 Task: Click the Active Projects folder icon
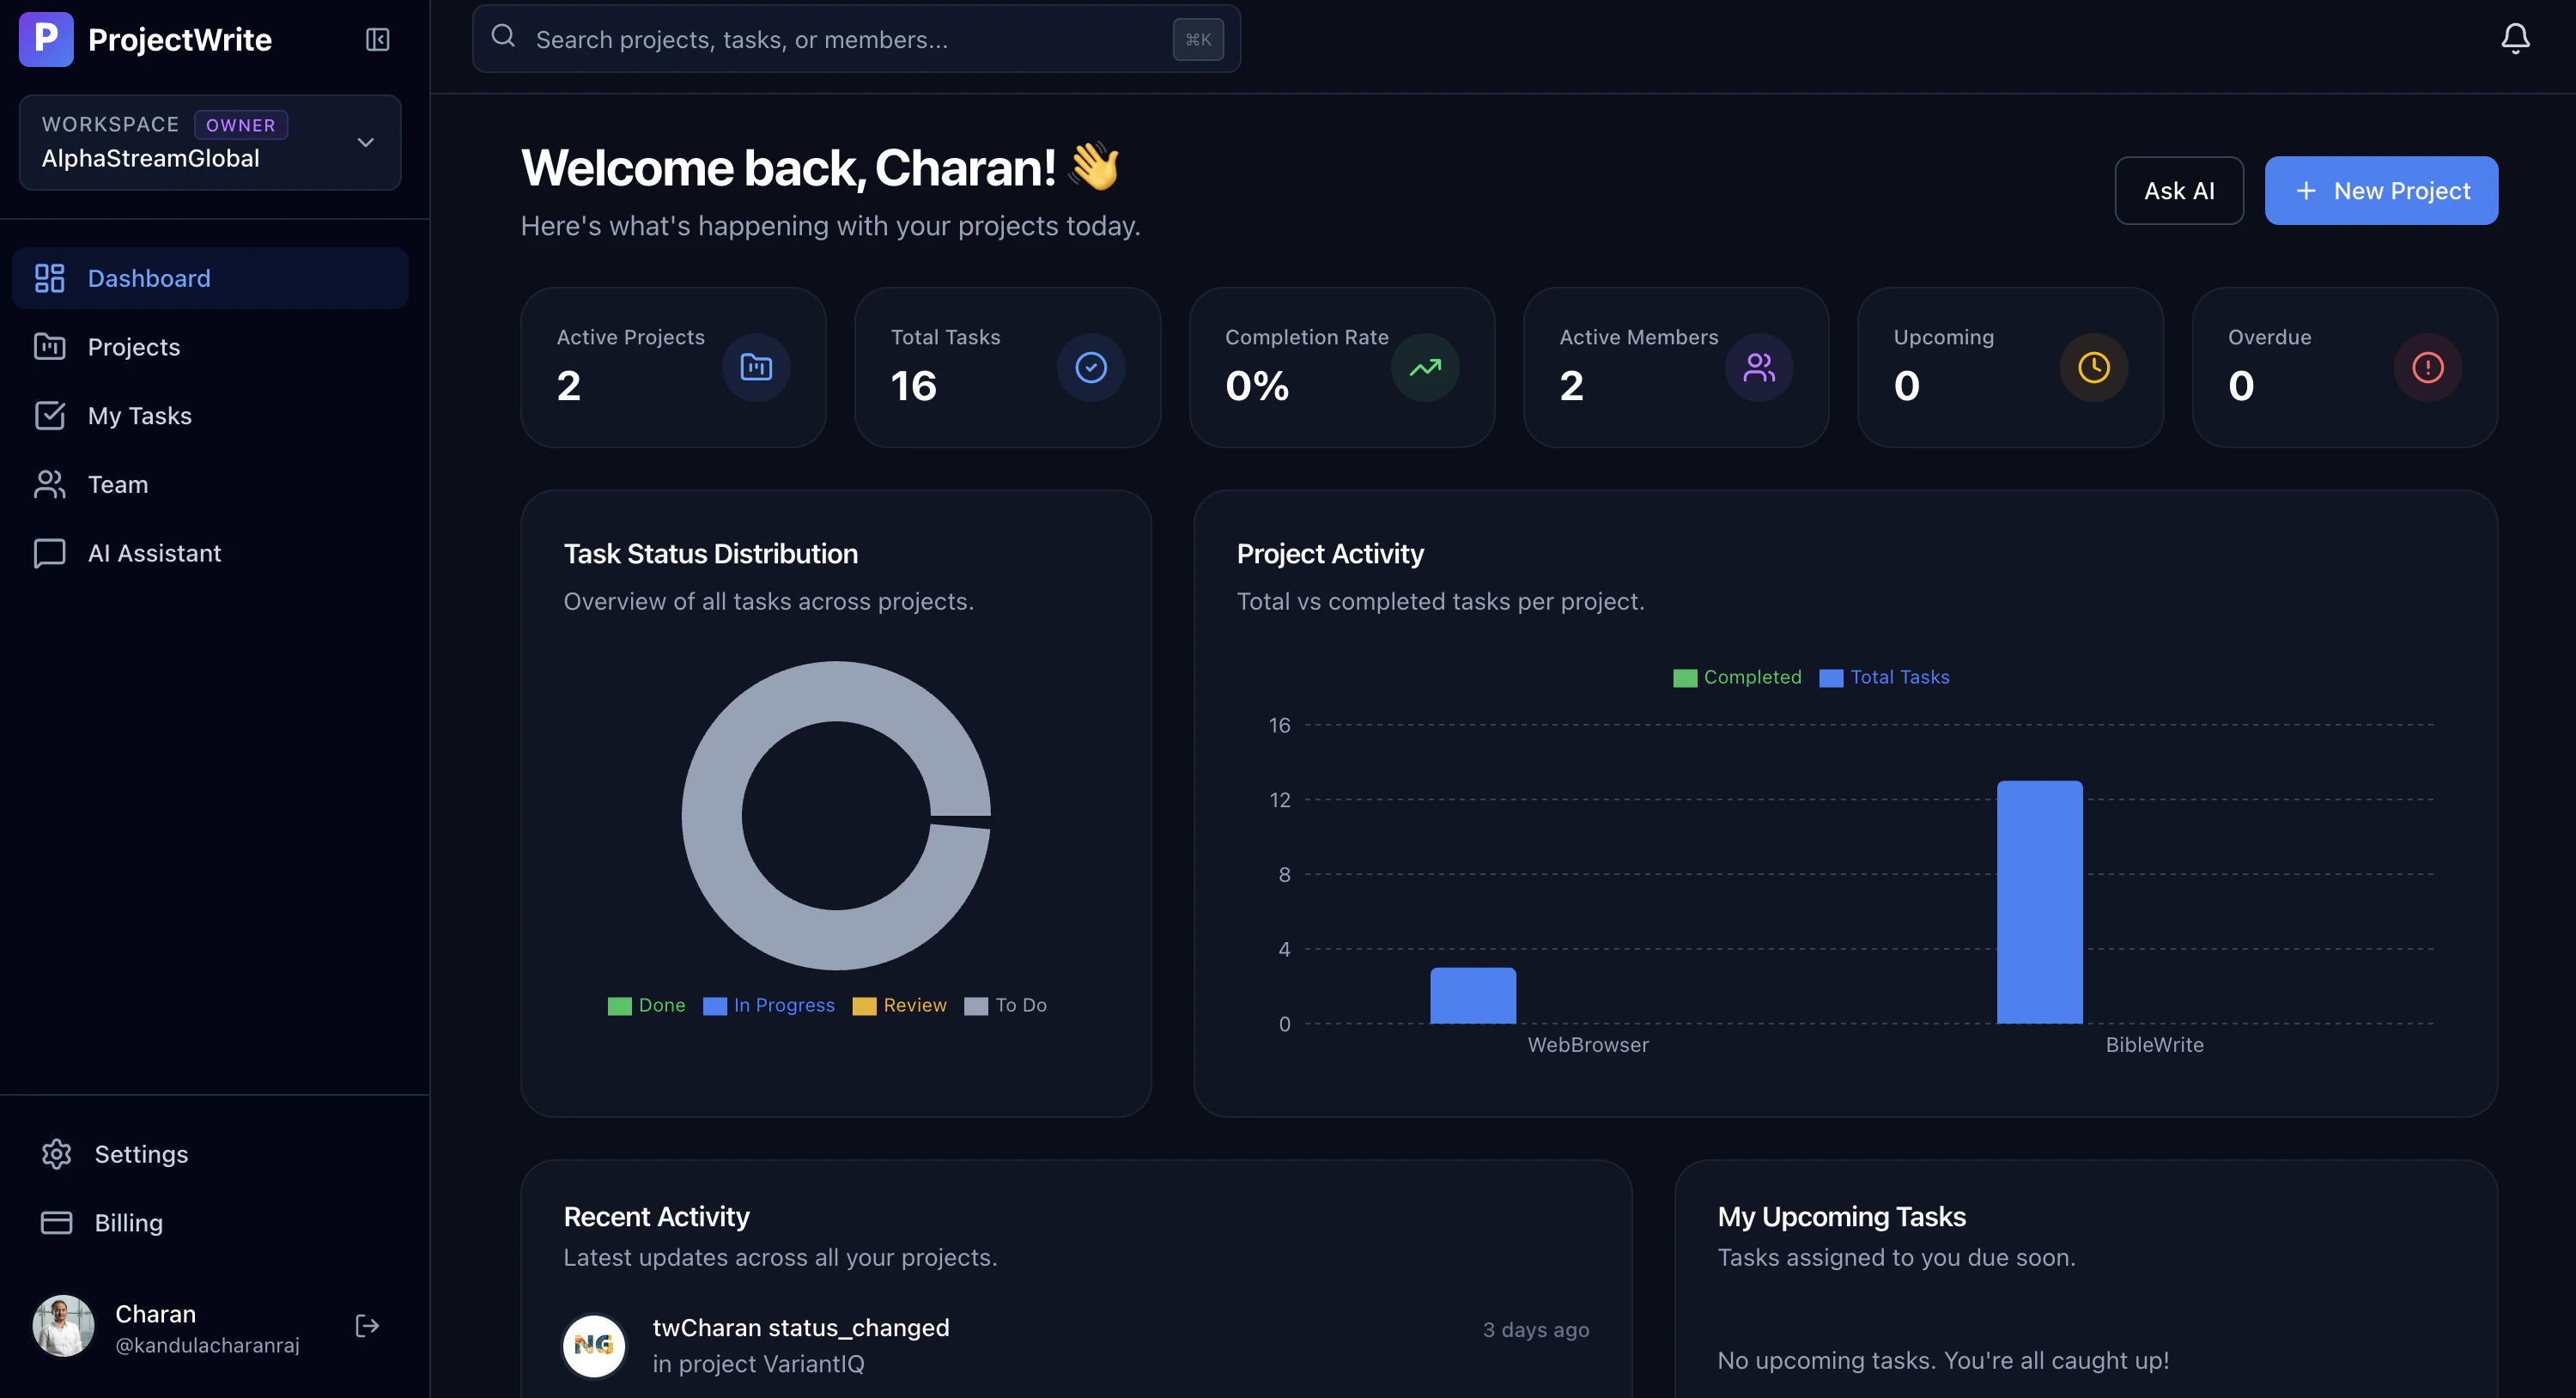756,367
